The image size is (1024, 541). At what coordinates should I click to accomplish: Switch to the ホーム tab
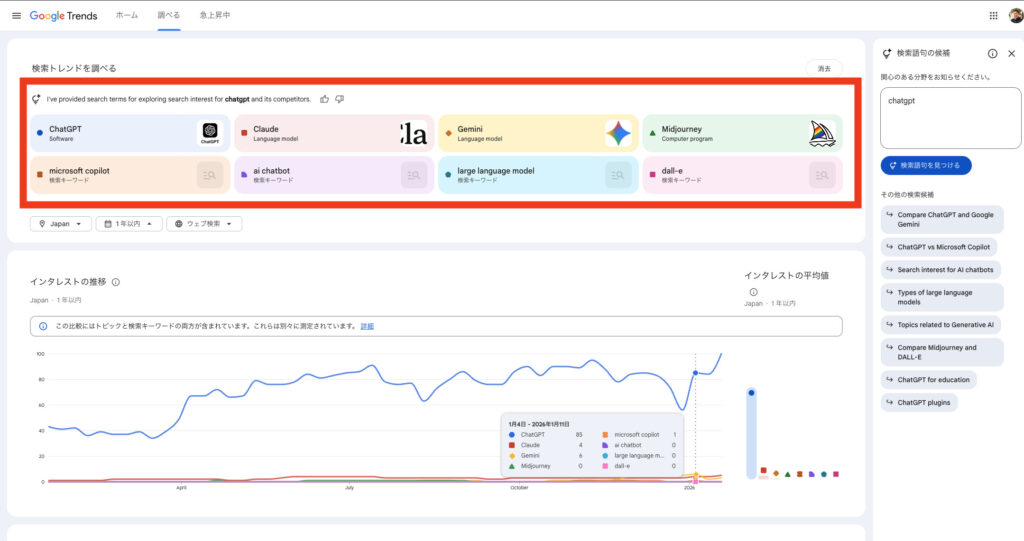[x=127, y=15]
